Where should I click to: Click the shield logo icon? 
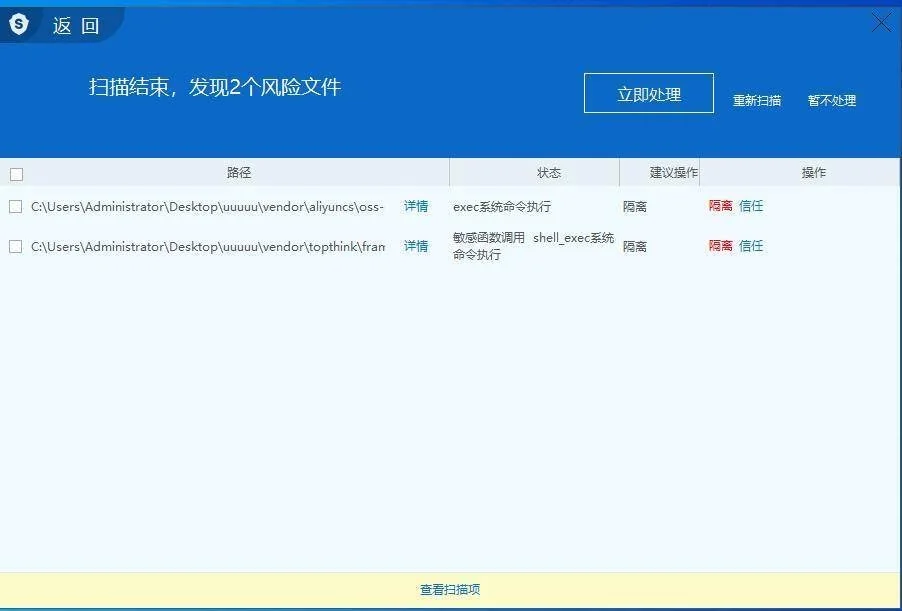click(x=19, y=23)
